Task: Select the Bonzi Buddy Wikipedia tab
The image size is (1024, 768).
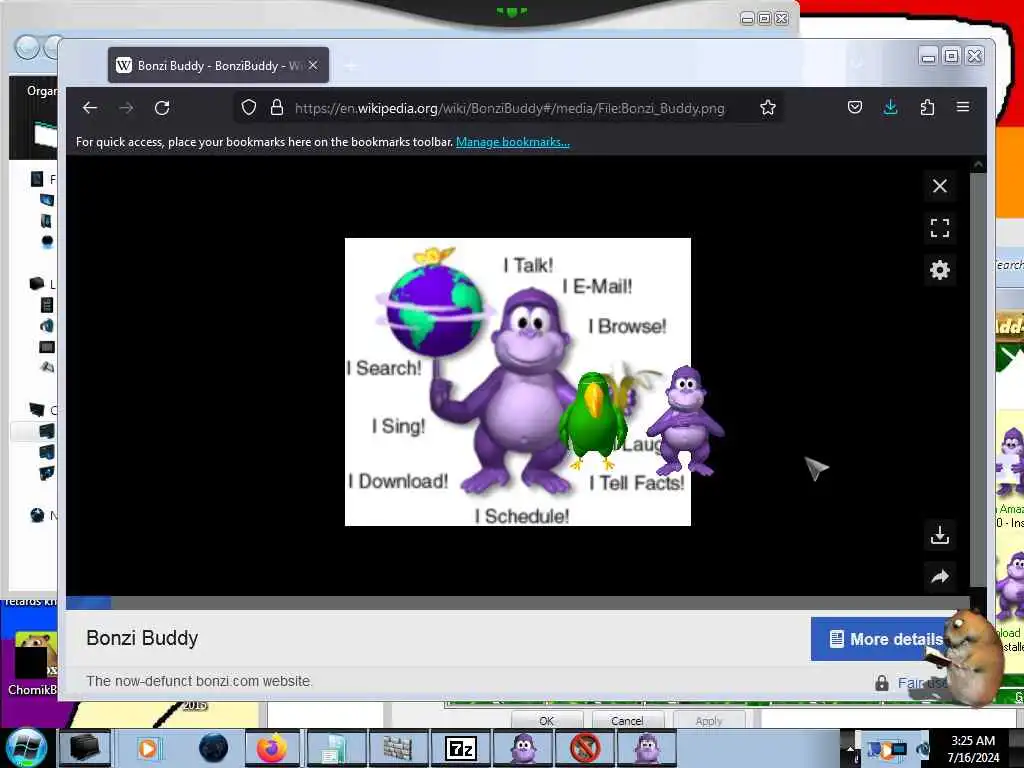Action: click(218, 65)
